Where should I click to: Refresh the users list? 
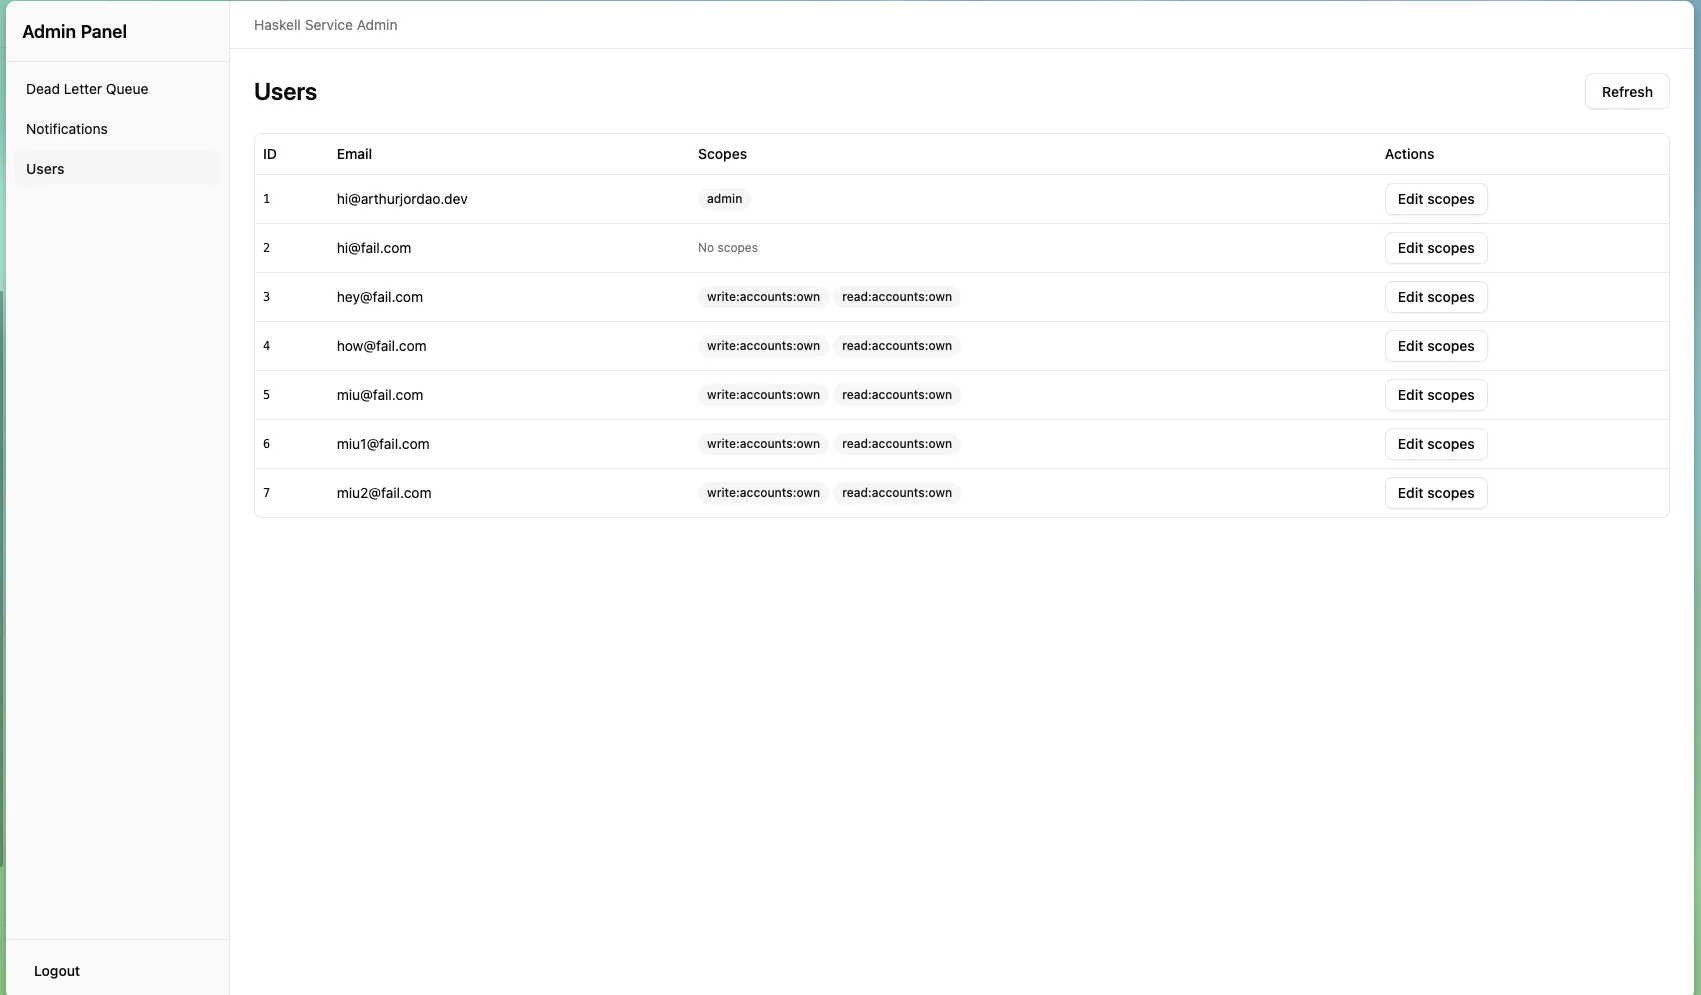(x=1627, y=92)
